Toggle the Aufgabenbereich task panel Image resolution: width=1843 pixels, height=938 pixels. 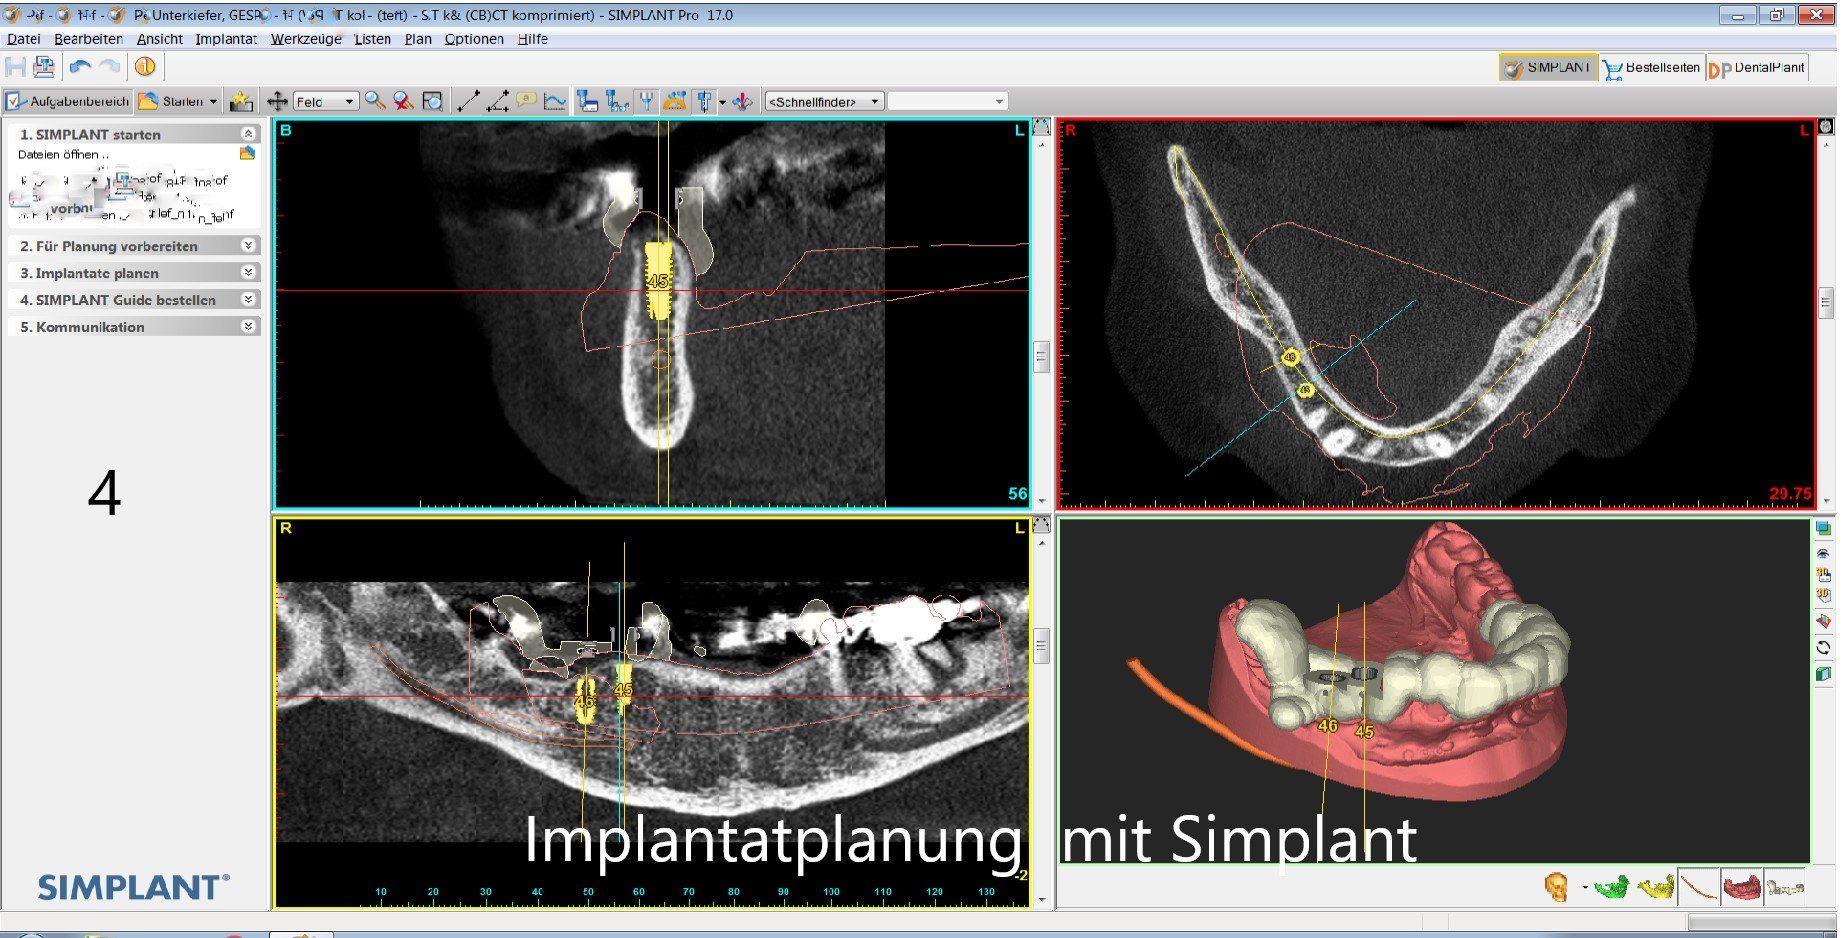pos(67,101)
